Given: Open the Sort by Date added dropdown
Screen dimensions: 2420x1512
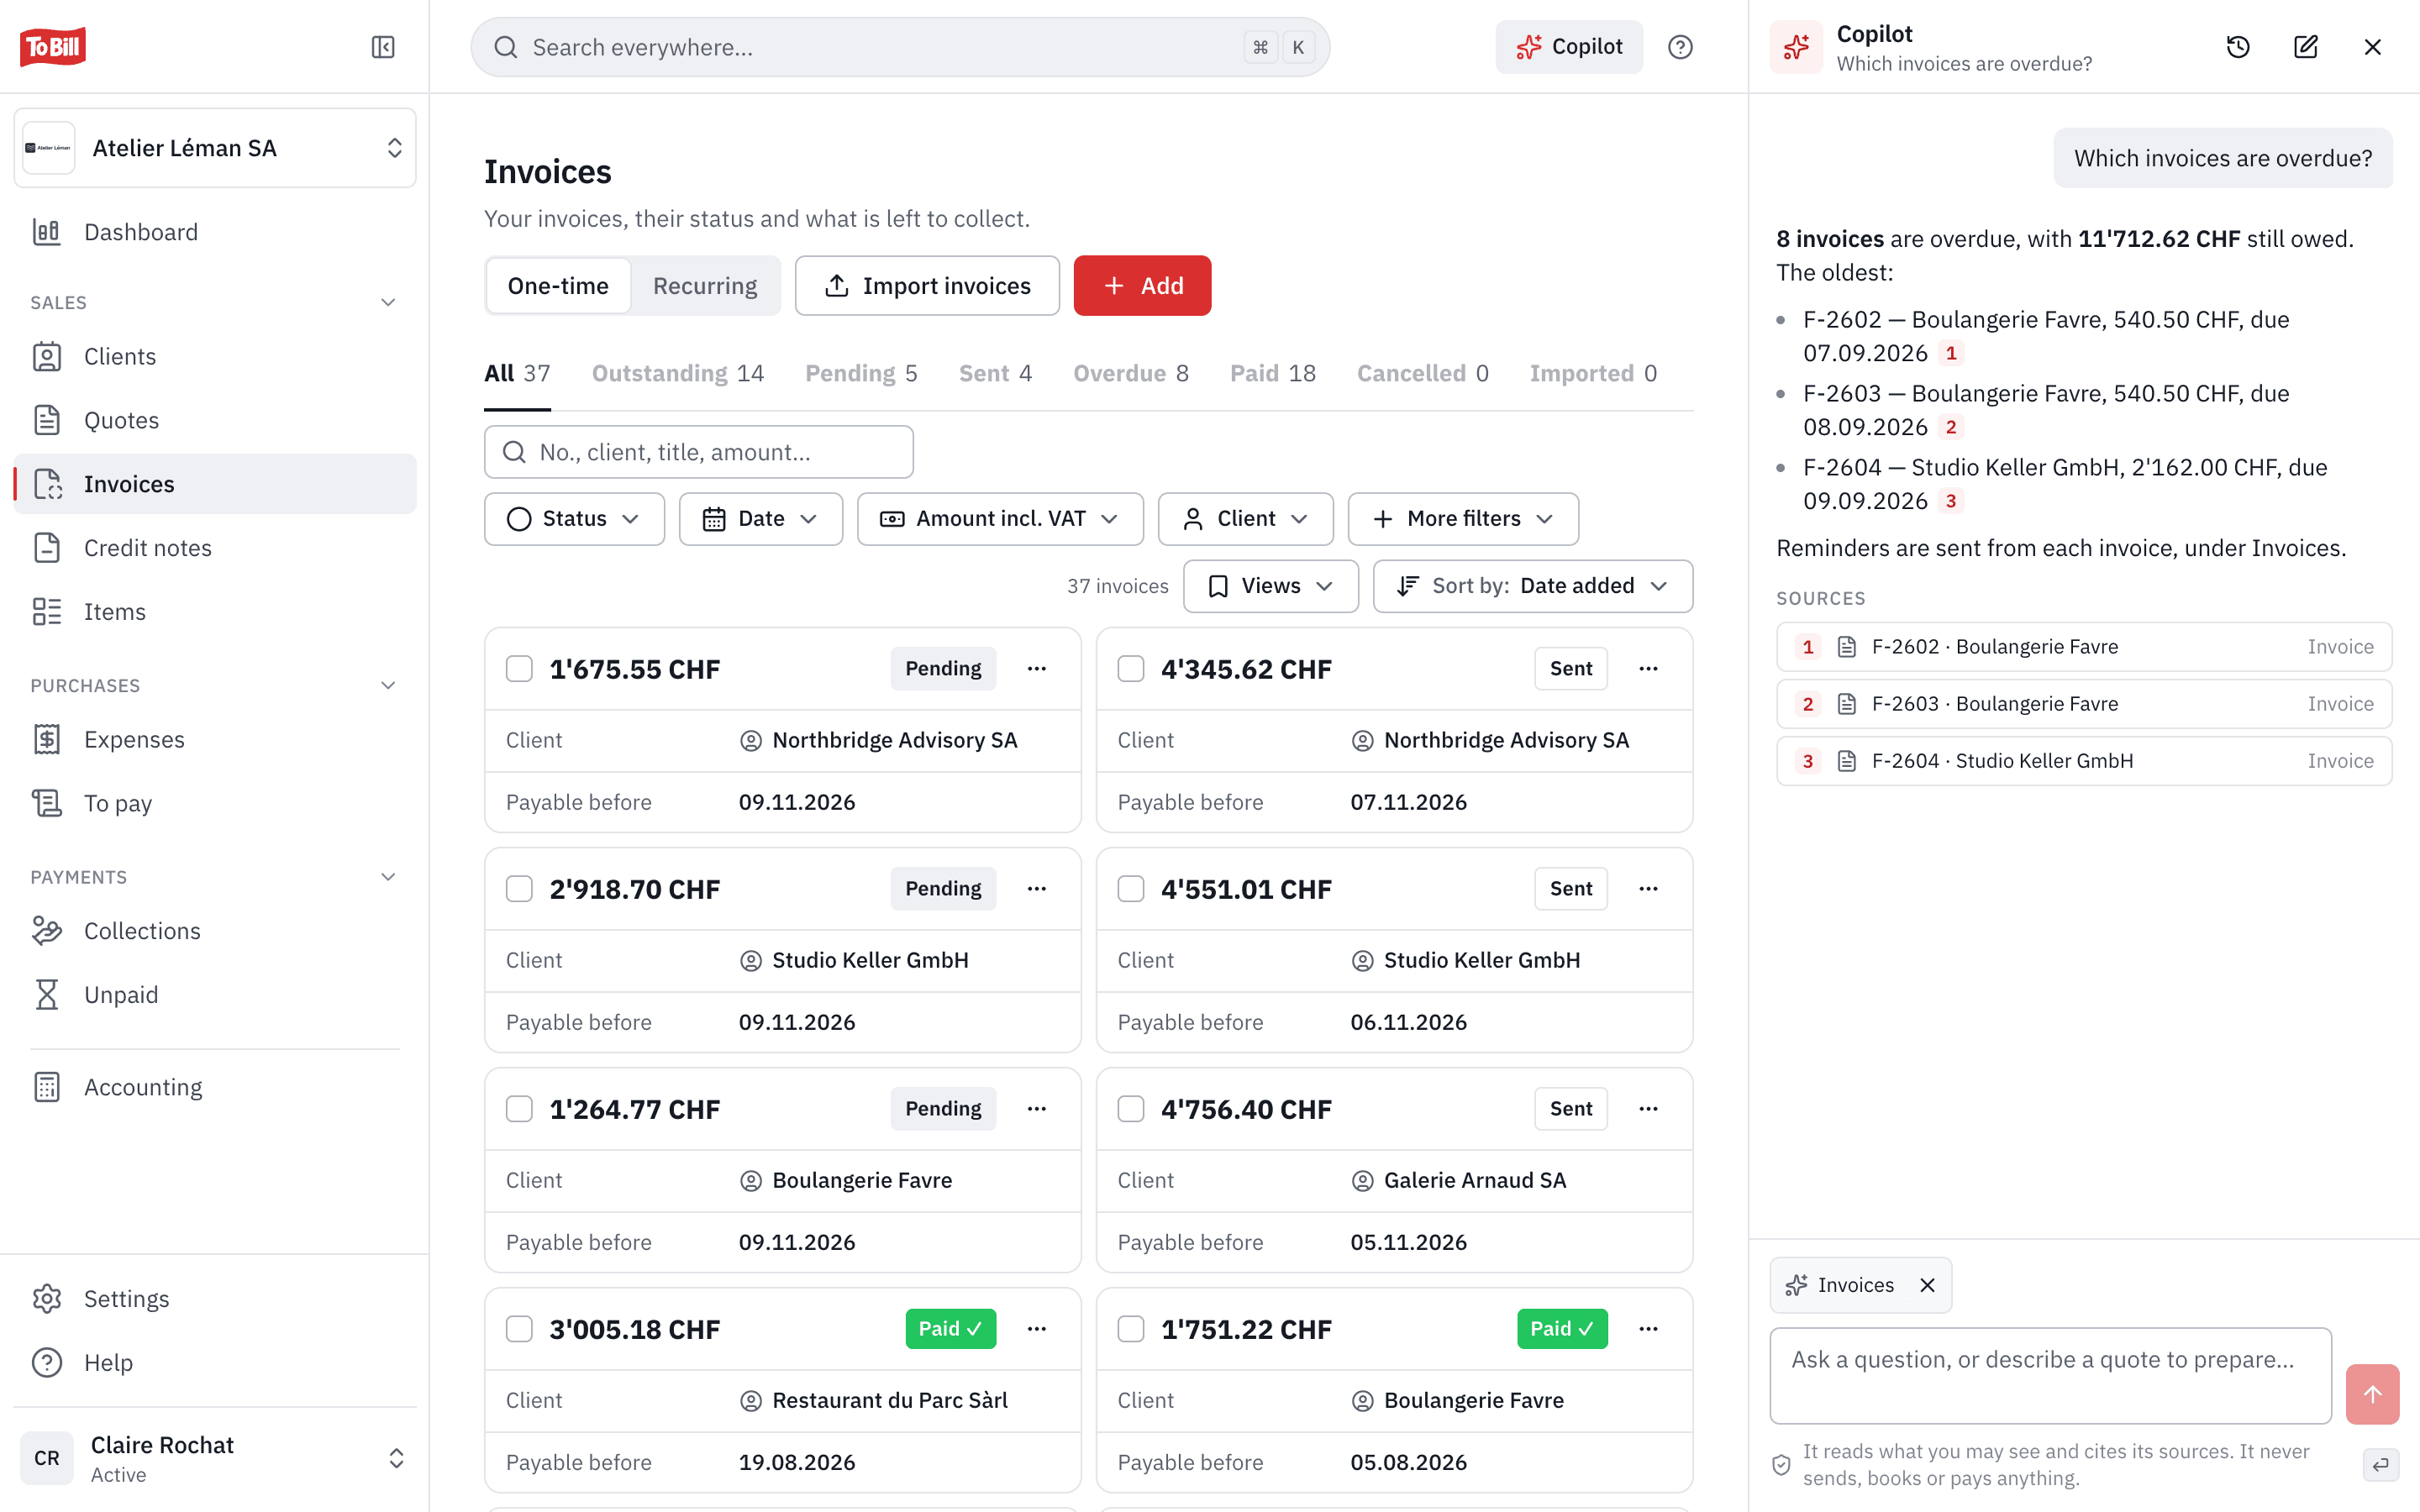Looking at the screenshot, I should (x=1532, y=586).
